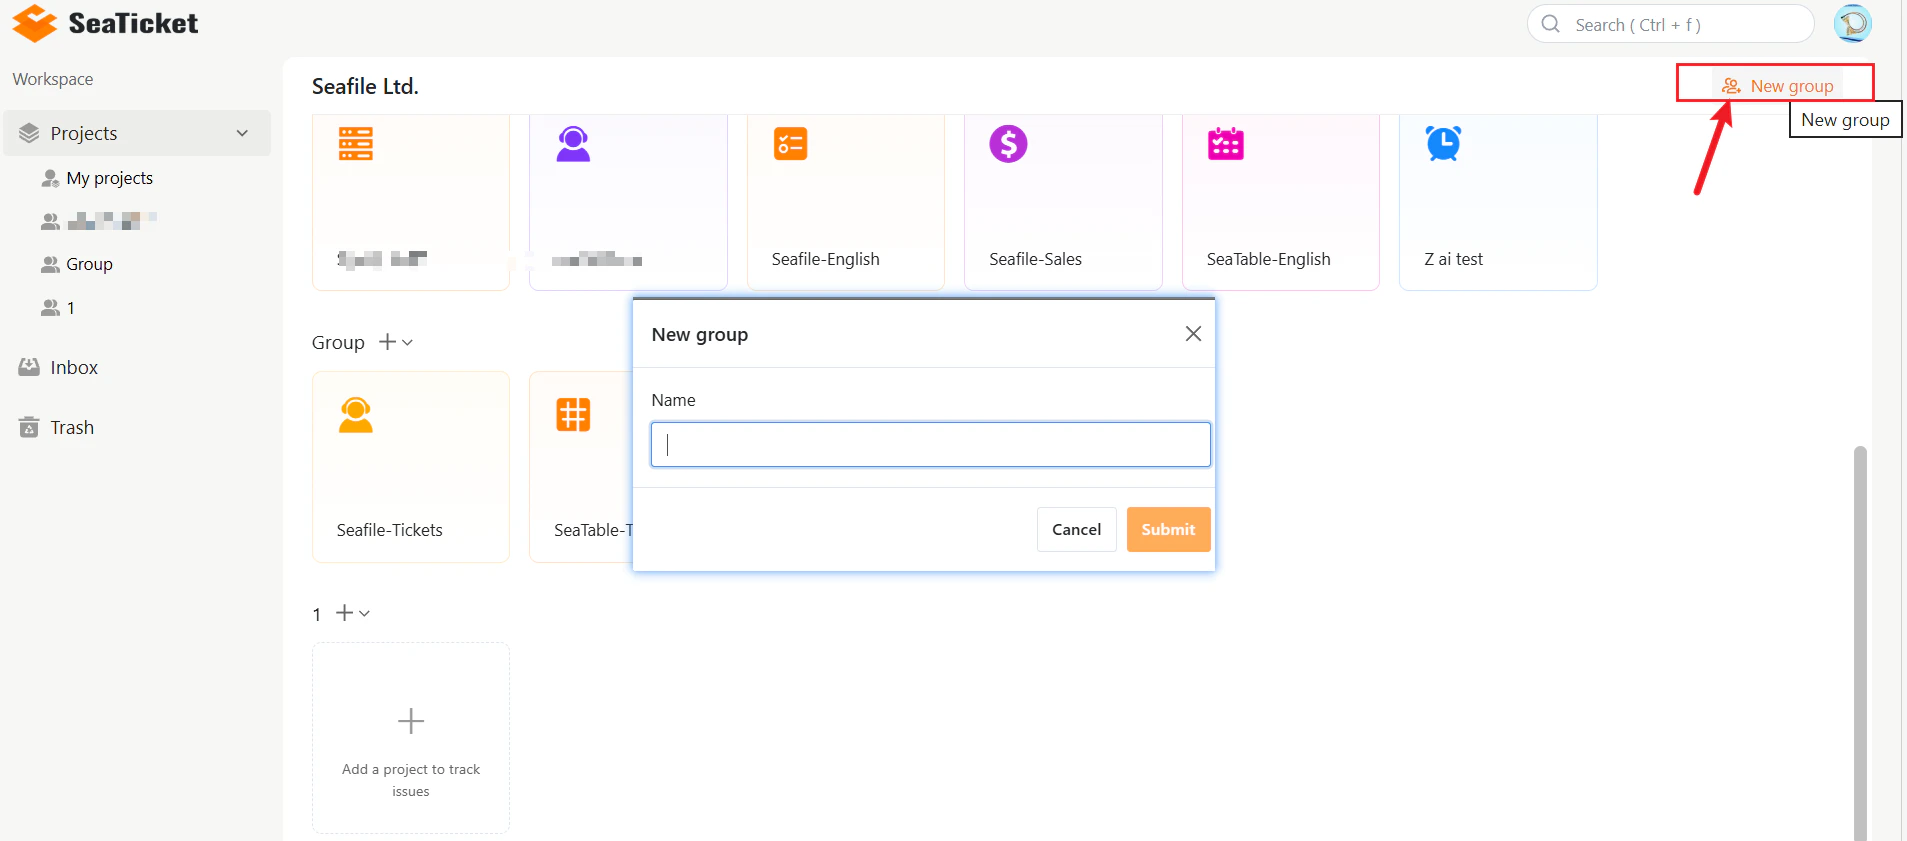Collapse the Projects section chevron
The height and width of the screenshot is (841, 1907).
(242, 133)
